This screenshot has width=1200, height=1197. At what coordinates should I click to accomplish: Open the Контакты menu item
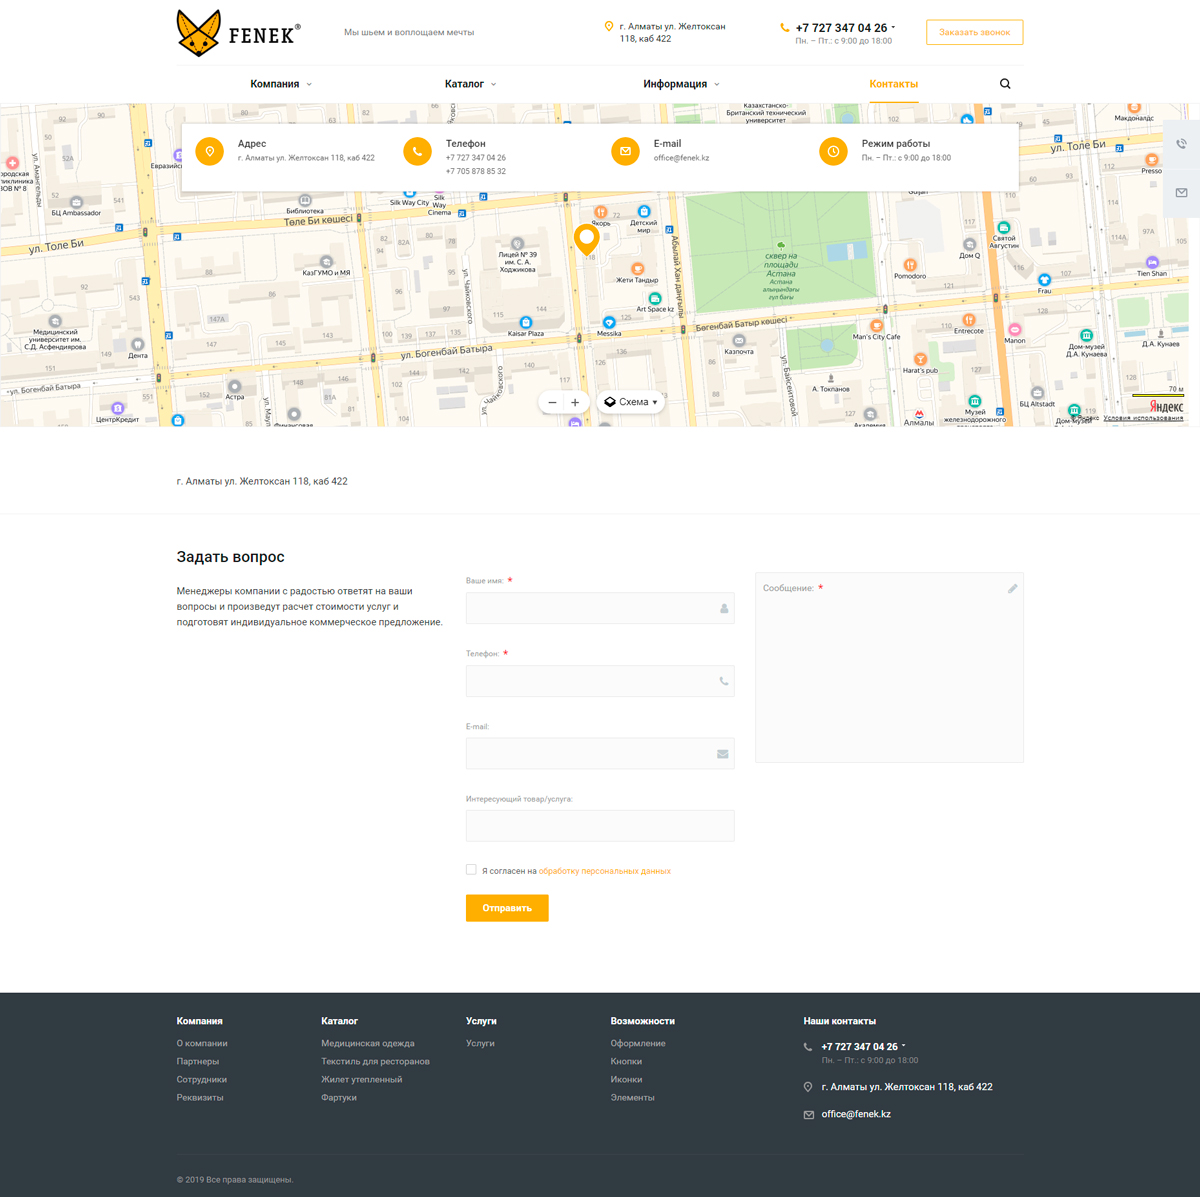893,84
